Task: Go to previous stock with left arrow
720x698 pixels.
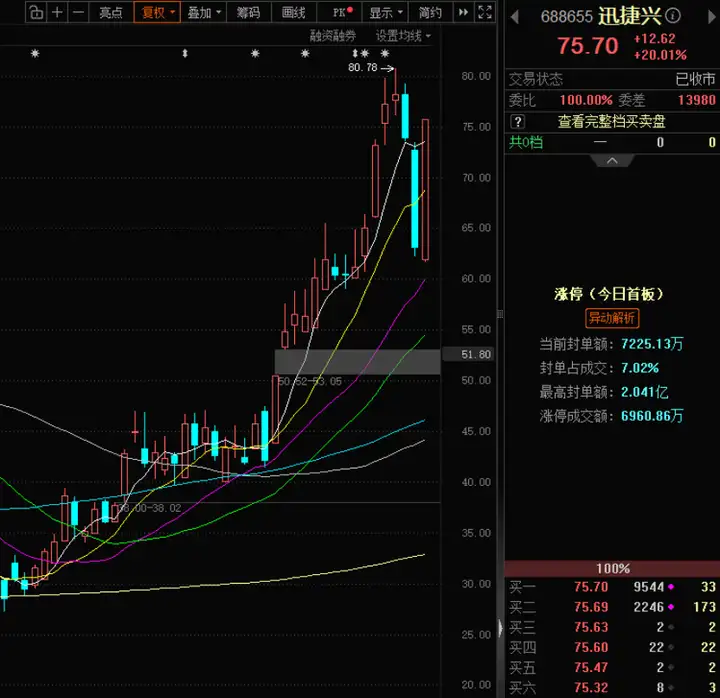Action: pos(515,17)
